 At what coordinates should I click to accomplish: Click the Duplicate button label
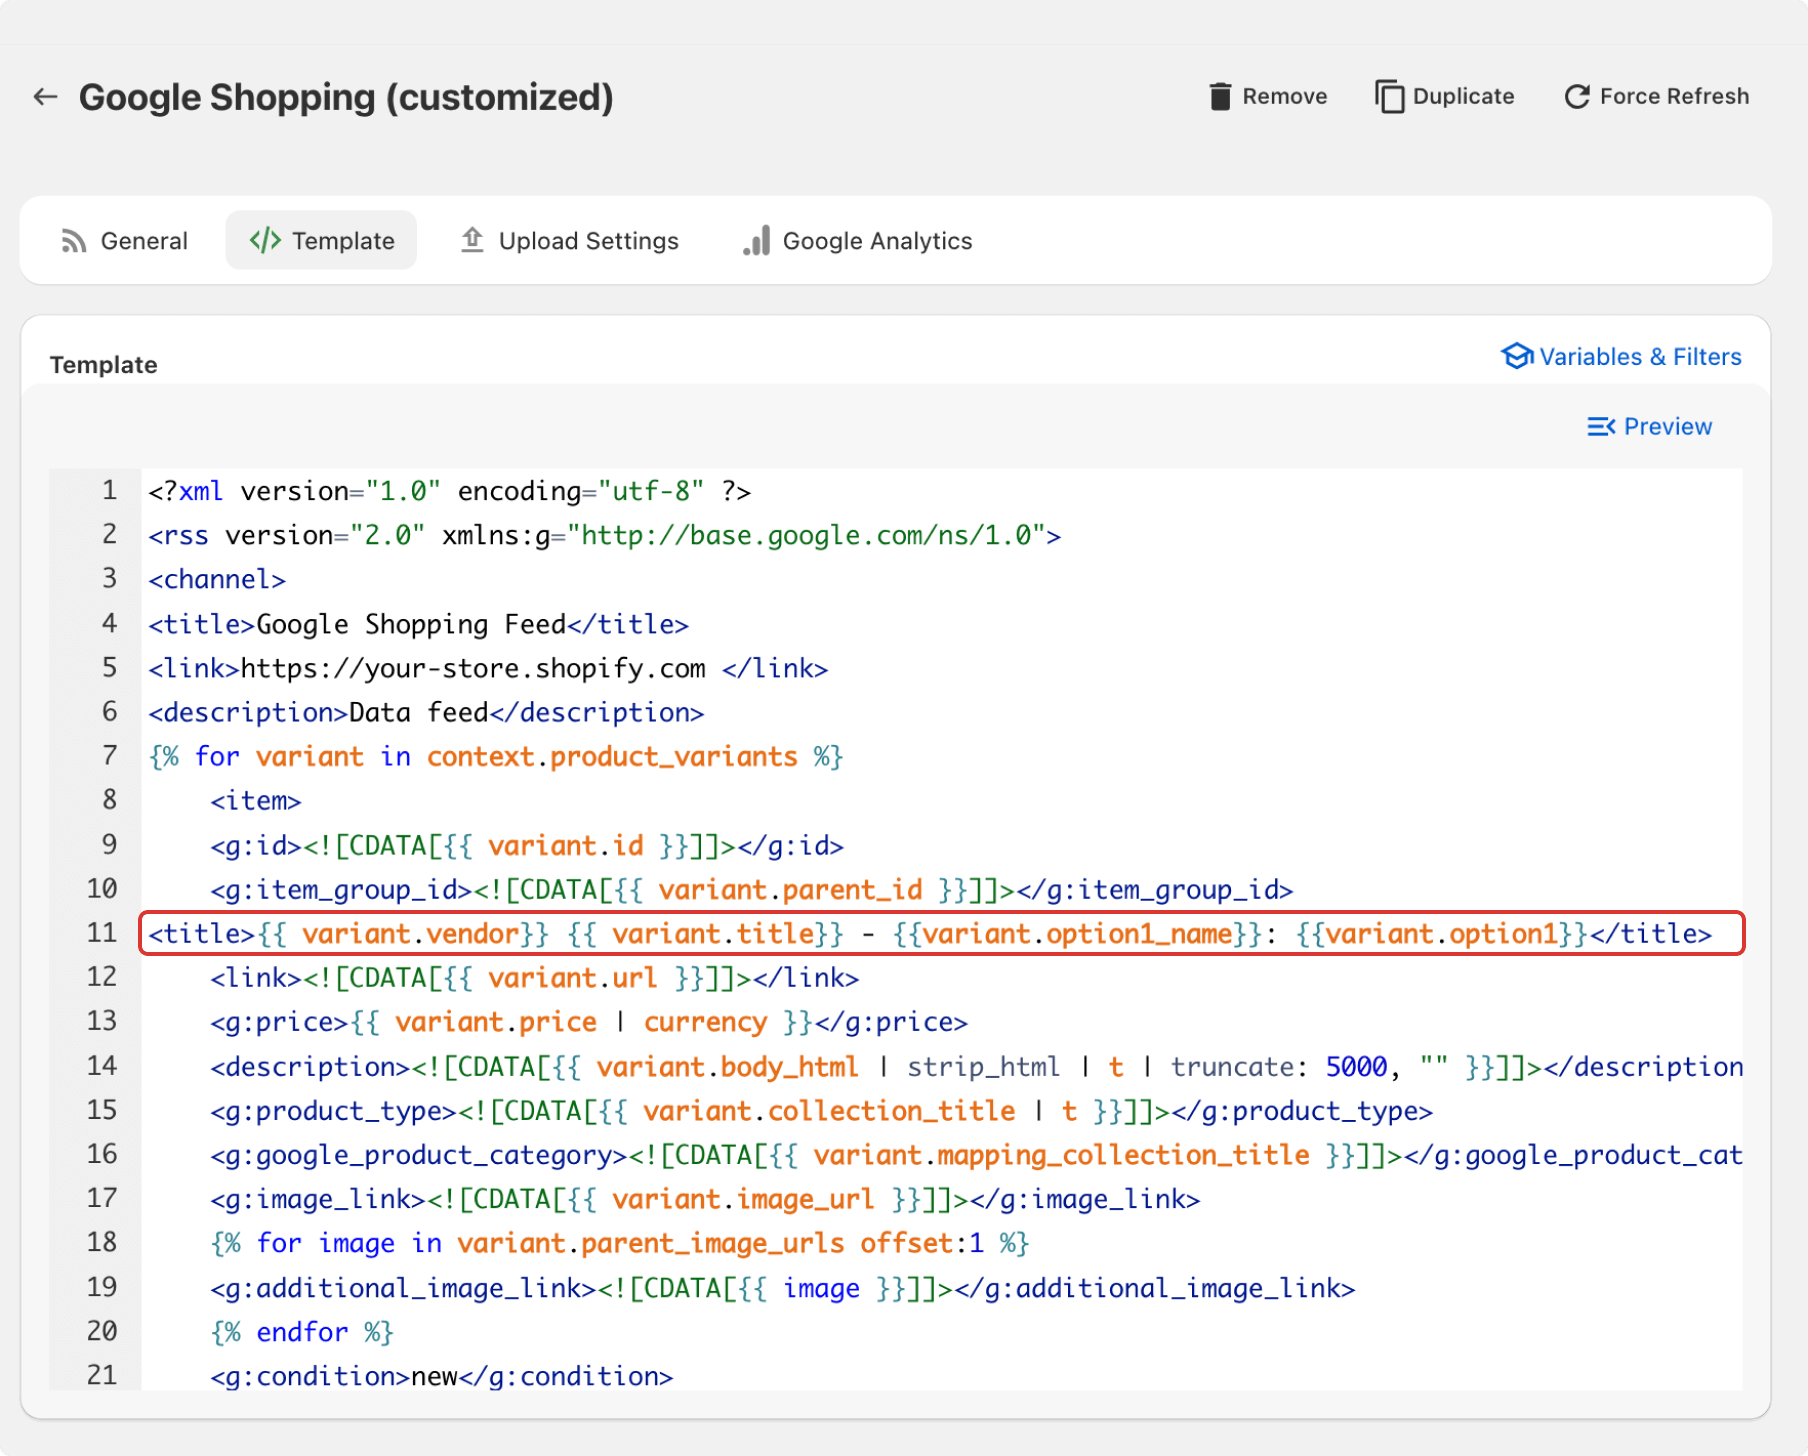pos(1463,97)
